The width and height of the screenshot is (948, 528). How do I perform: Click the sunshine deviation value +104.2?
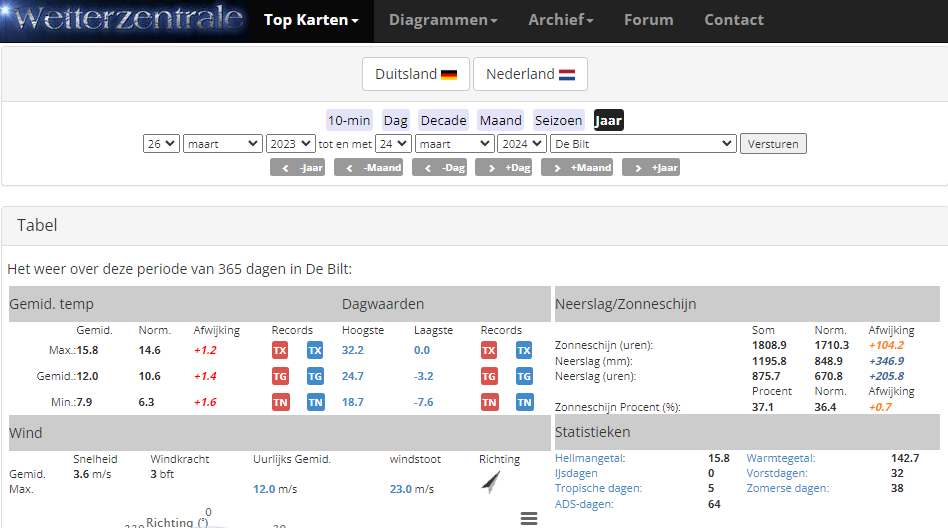[886, 345]
